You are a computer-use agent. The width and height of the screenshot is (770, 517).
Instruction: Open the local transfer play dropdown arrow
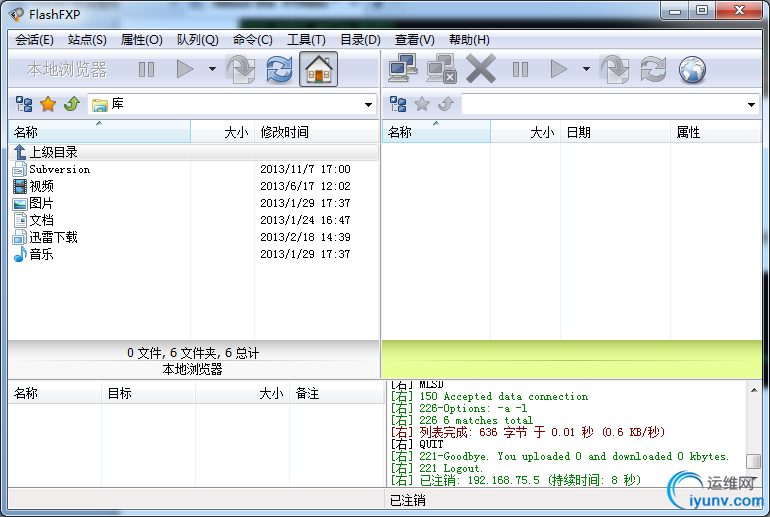click(x=212, y=69)
